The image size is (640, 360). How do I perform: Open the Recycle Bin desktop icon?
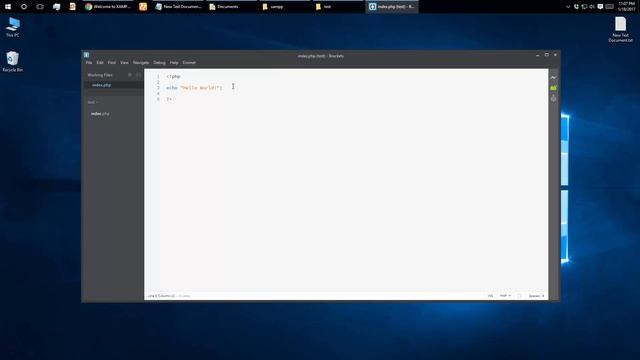[x=13, y=62]
